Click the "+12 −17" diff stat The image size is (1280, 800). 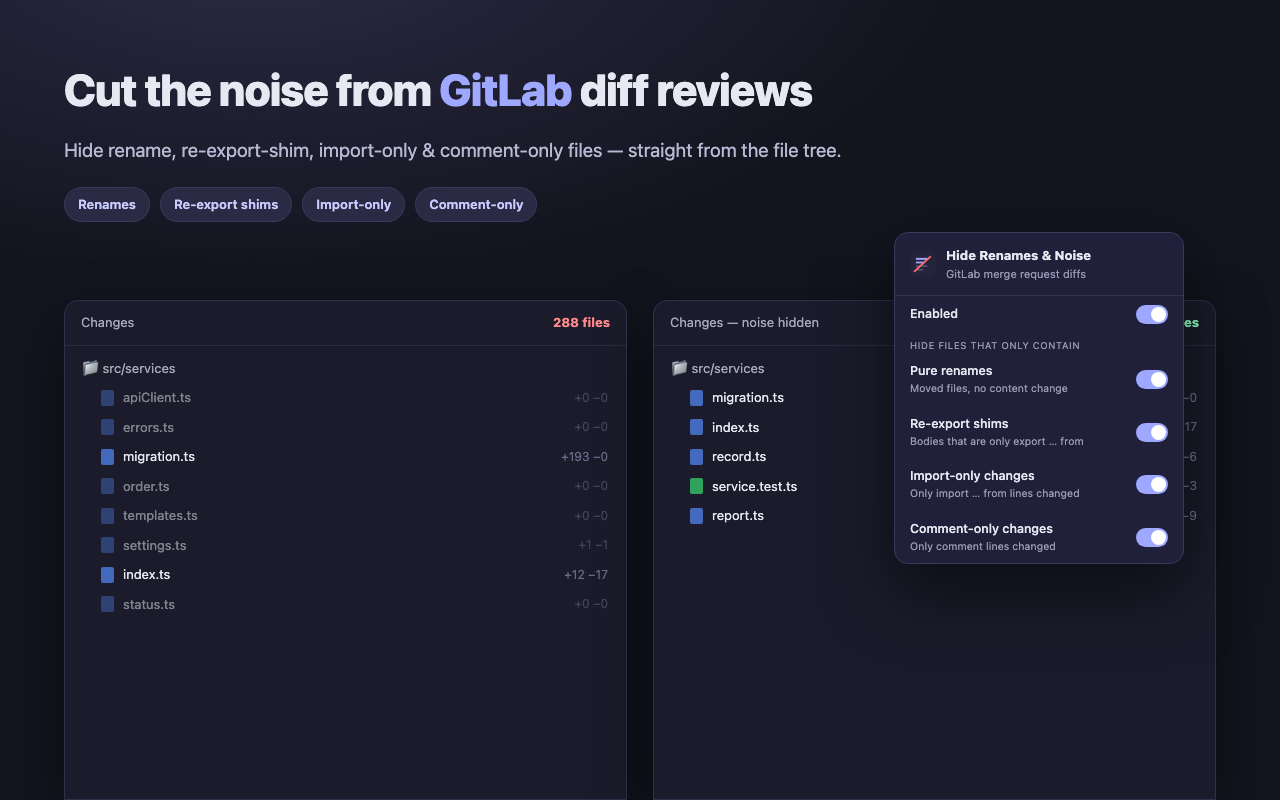tap(586, 575)
